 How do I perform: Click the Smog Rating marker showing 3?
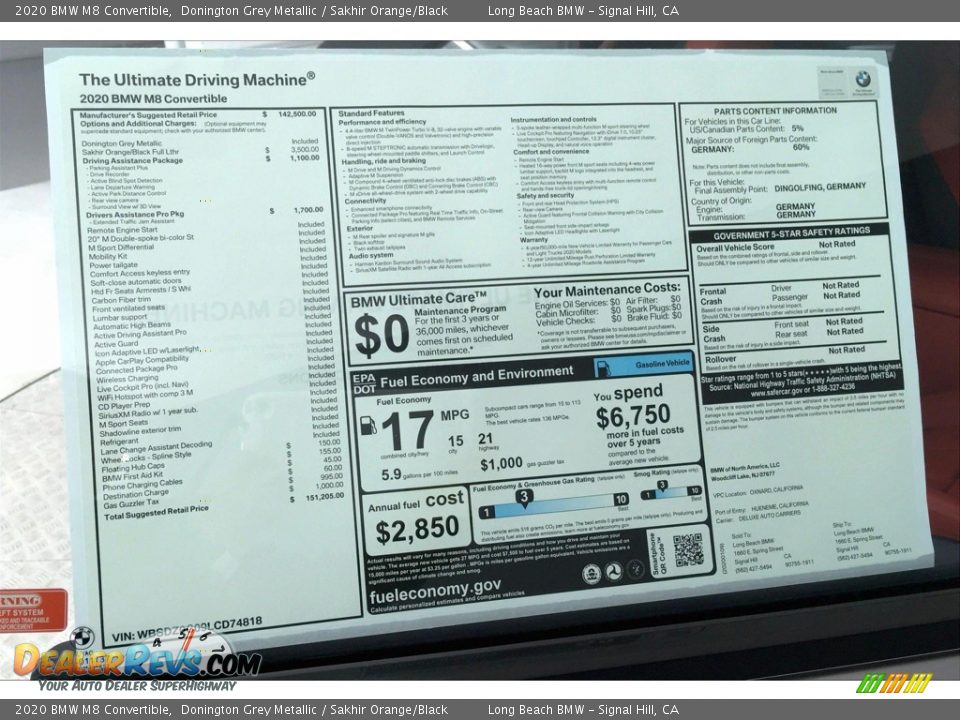pos(662,487)
